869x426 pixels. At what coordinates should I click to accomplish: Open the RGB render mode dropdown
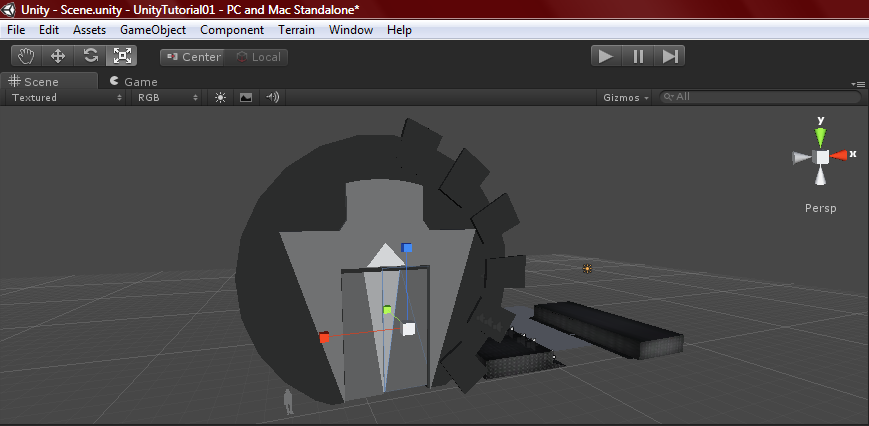coord(167,97)
